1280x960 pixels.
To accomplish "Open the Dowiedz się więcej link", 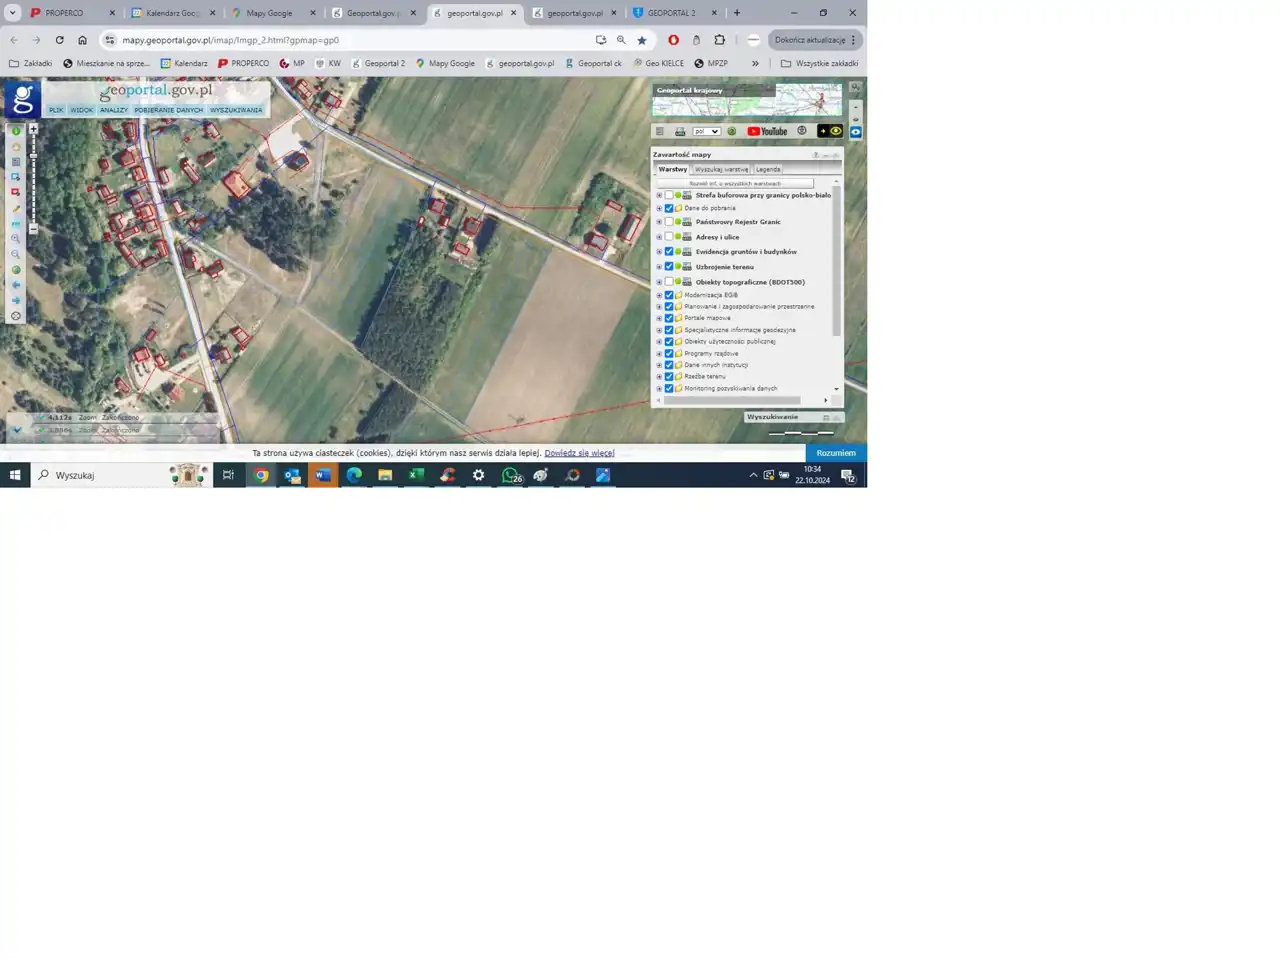I will [x=579, y=453].
